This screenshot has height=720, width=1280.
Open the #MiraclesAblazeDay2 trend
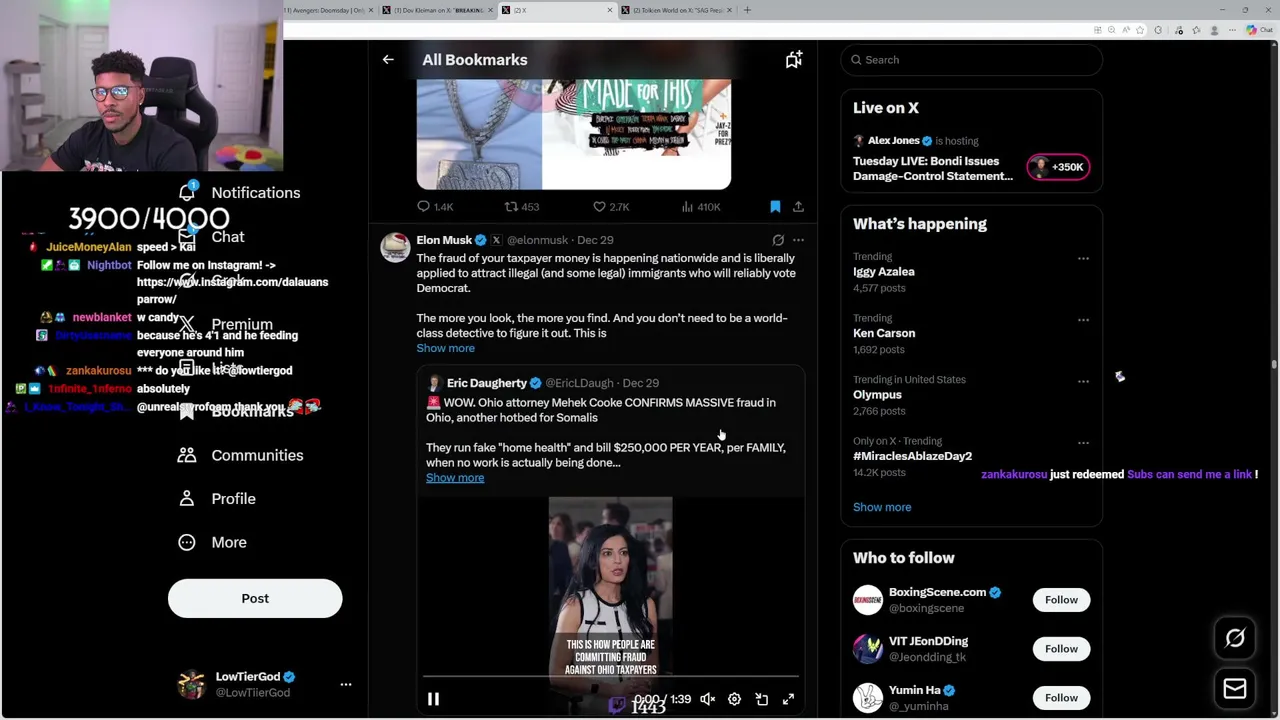(x=912, y=456)
